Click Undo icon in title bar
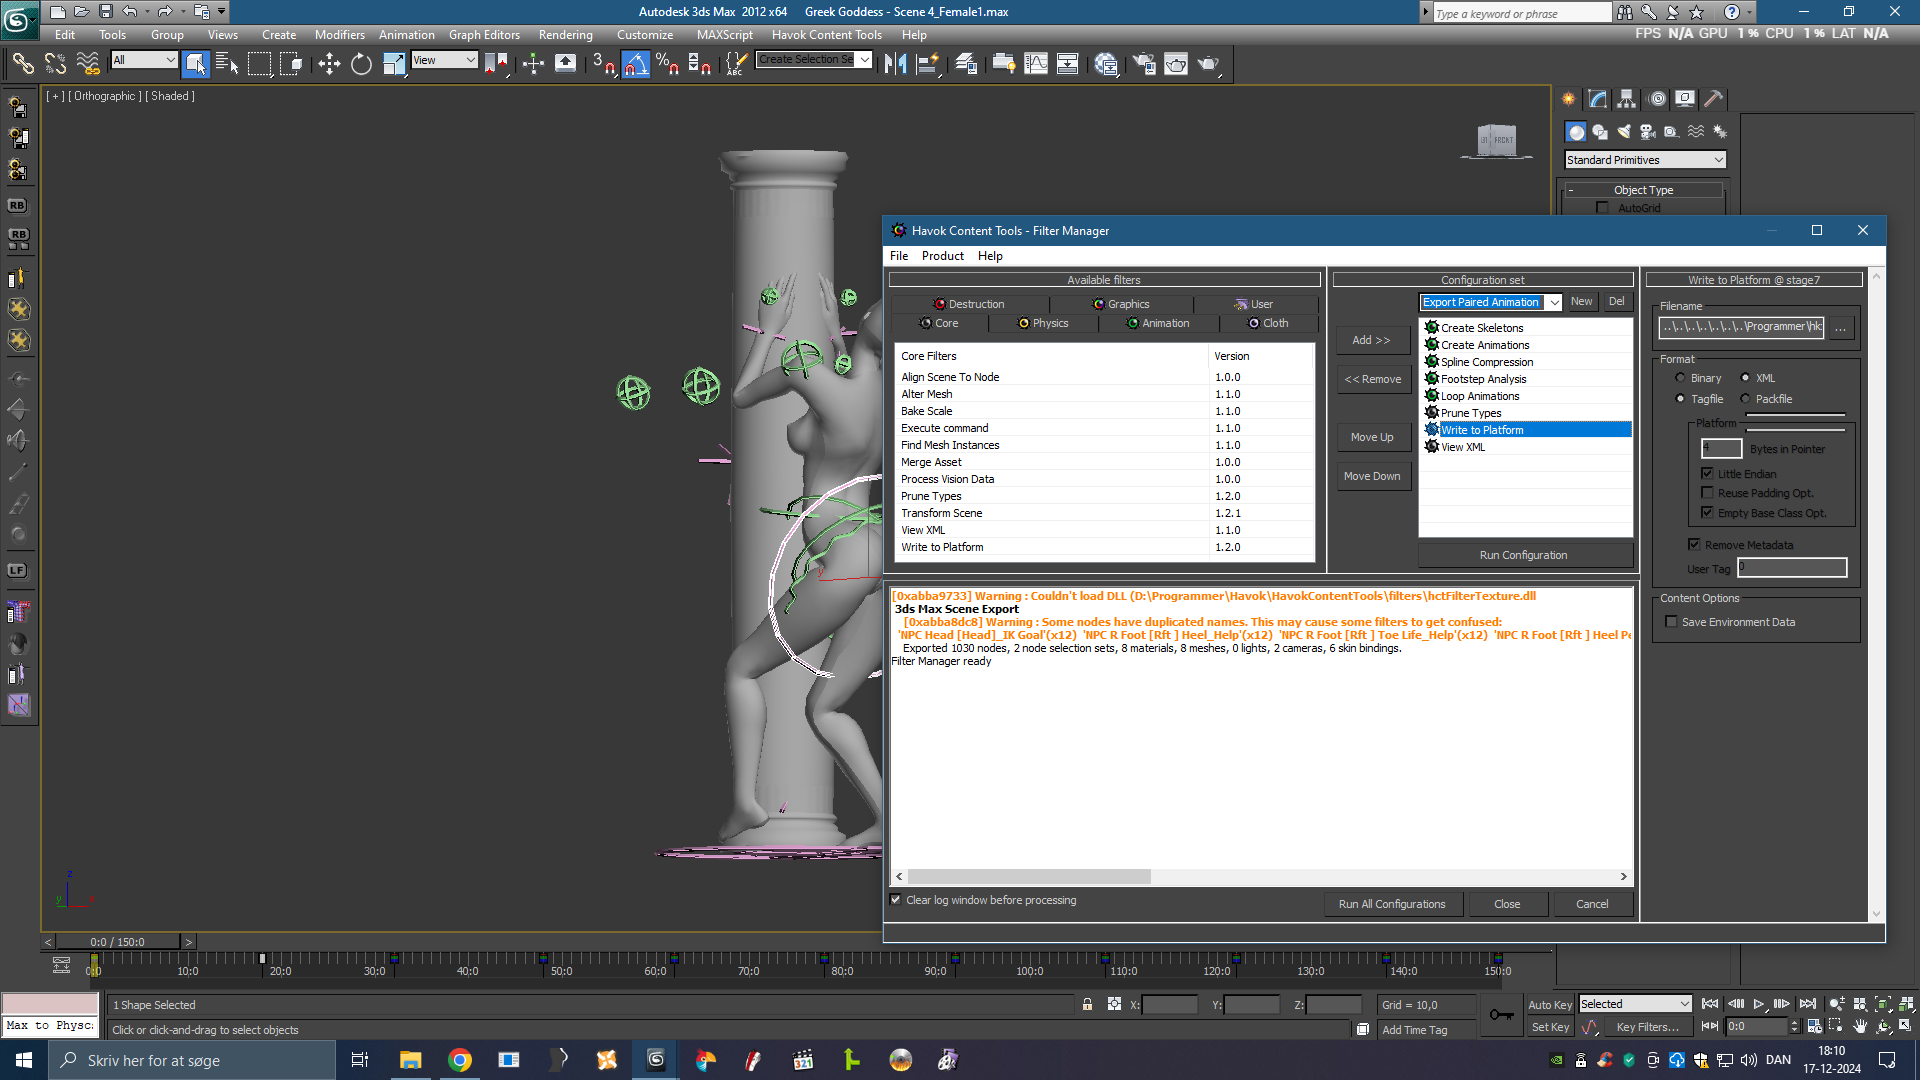The image size is (1920, 1080). (130, 12)
